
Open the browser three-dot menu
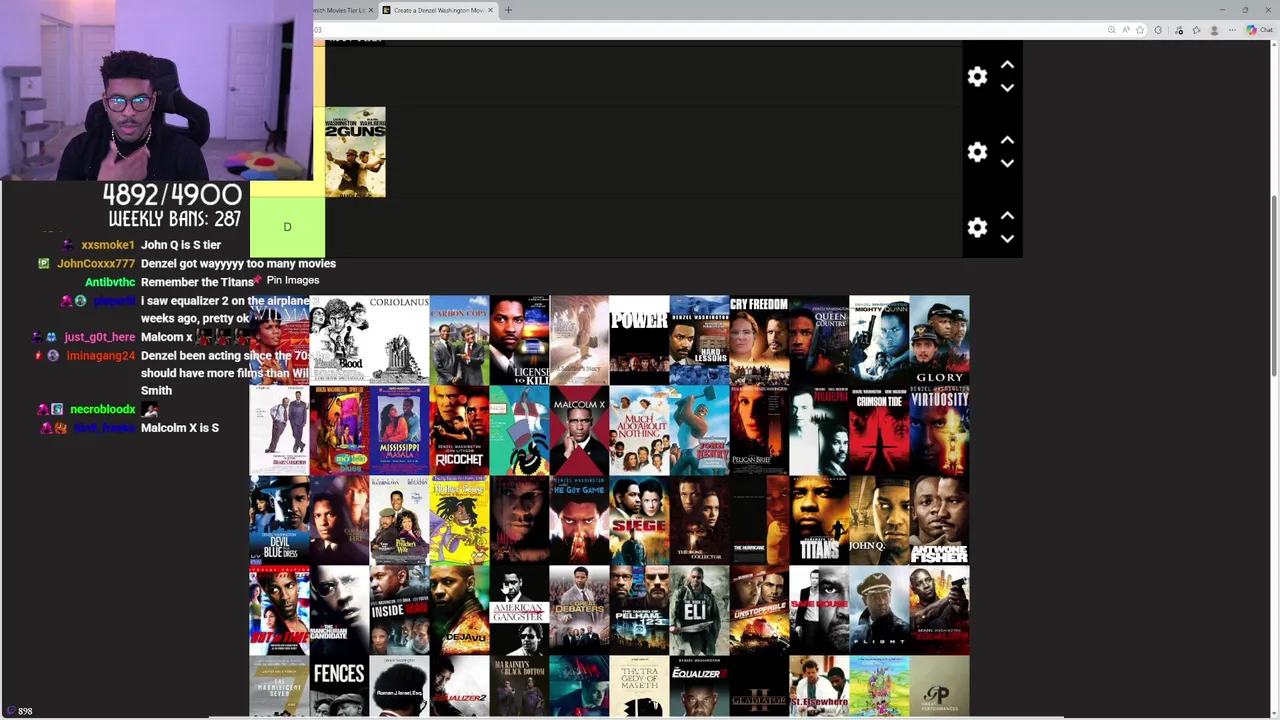point(1233,30)
